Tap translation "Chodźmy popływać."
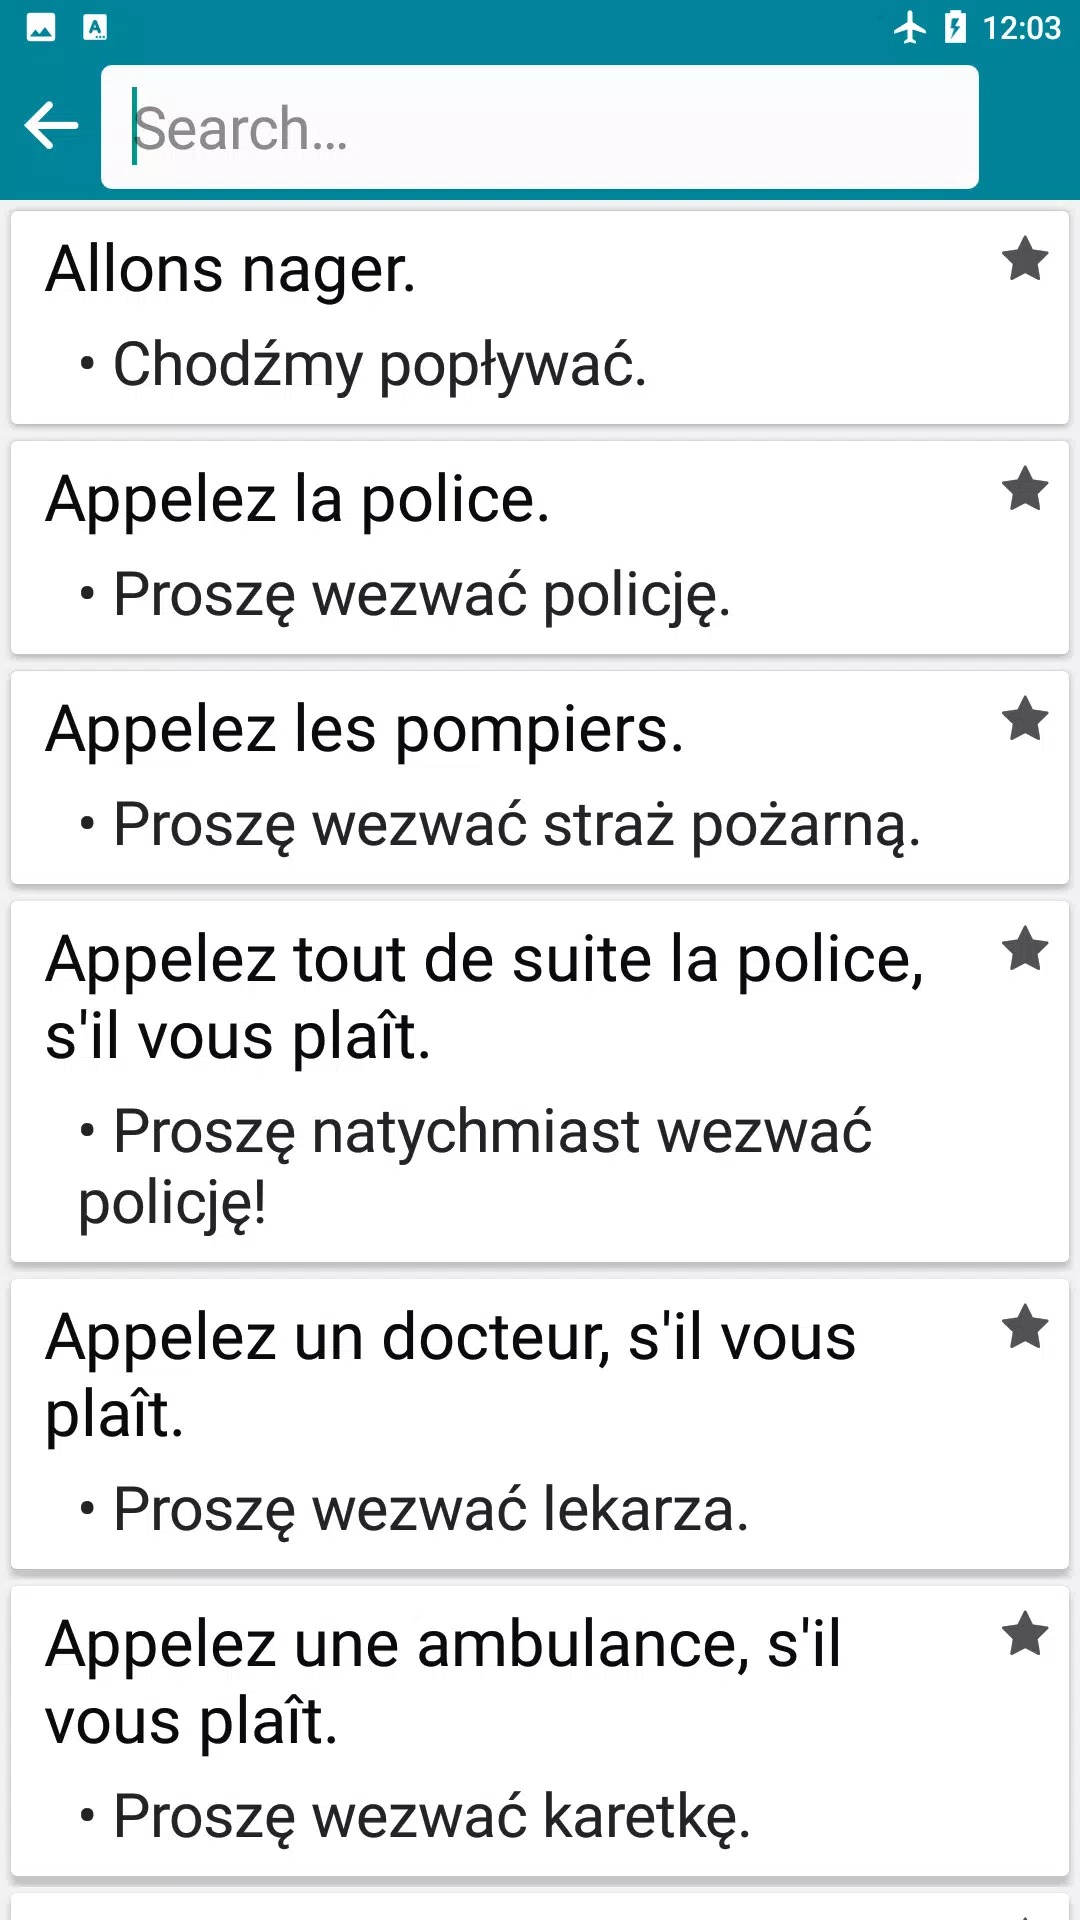1080x1920 pixels. 380,364
